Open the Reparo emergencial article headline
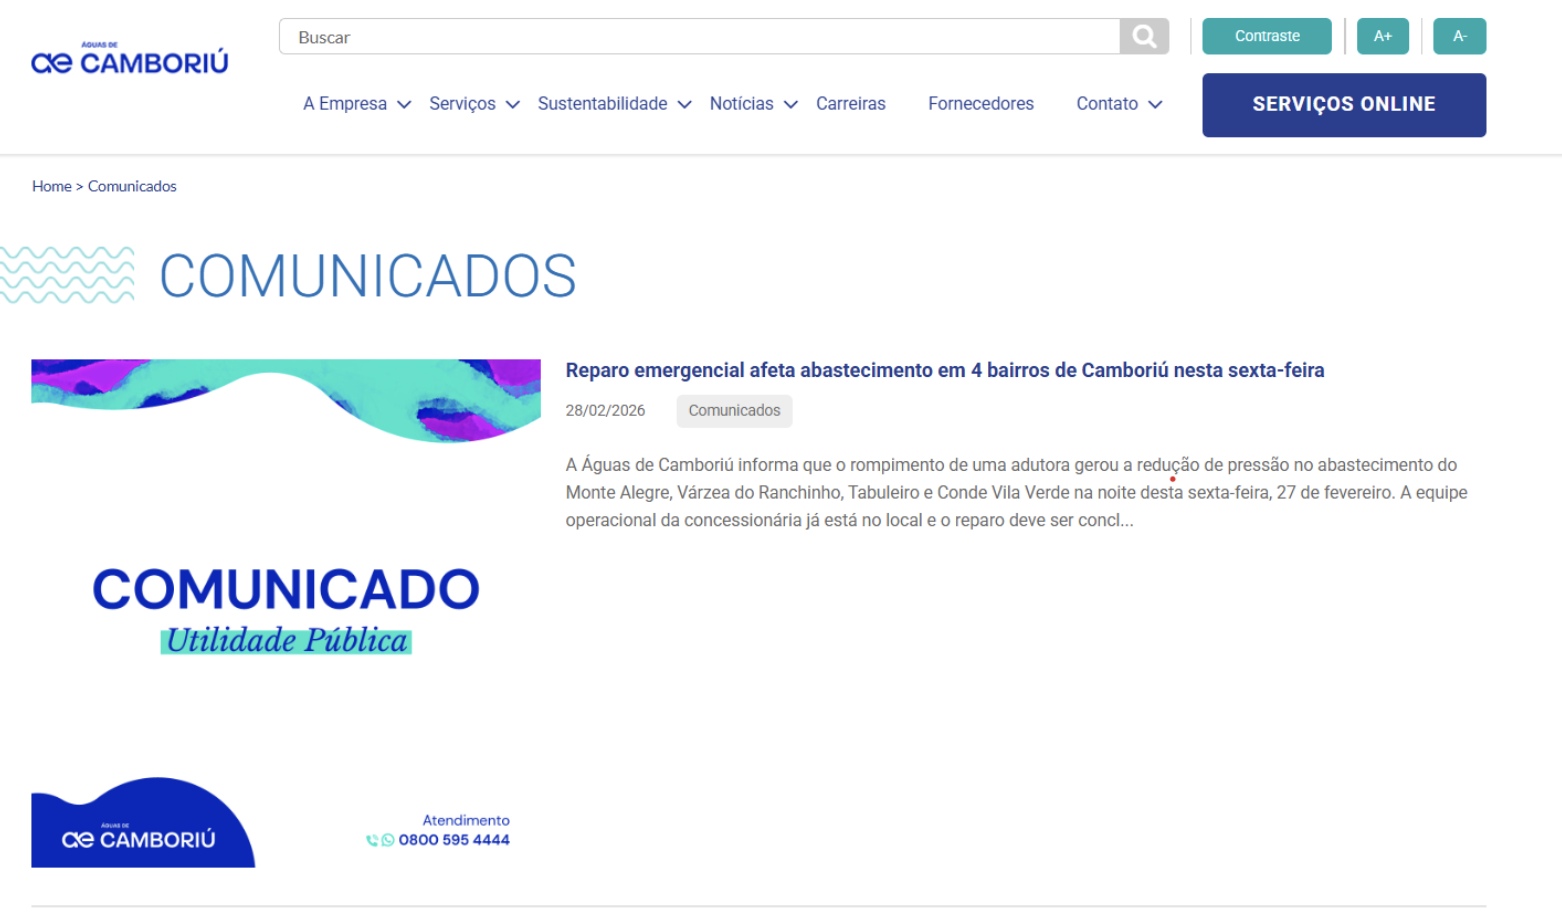Screen dimensions: 1562x914 point(944,371)
